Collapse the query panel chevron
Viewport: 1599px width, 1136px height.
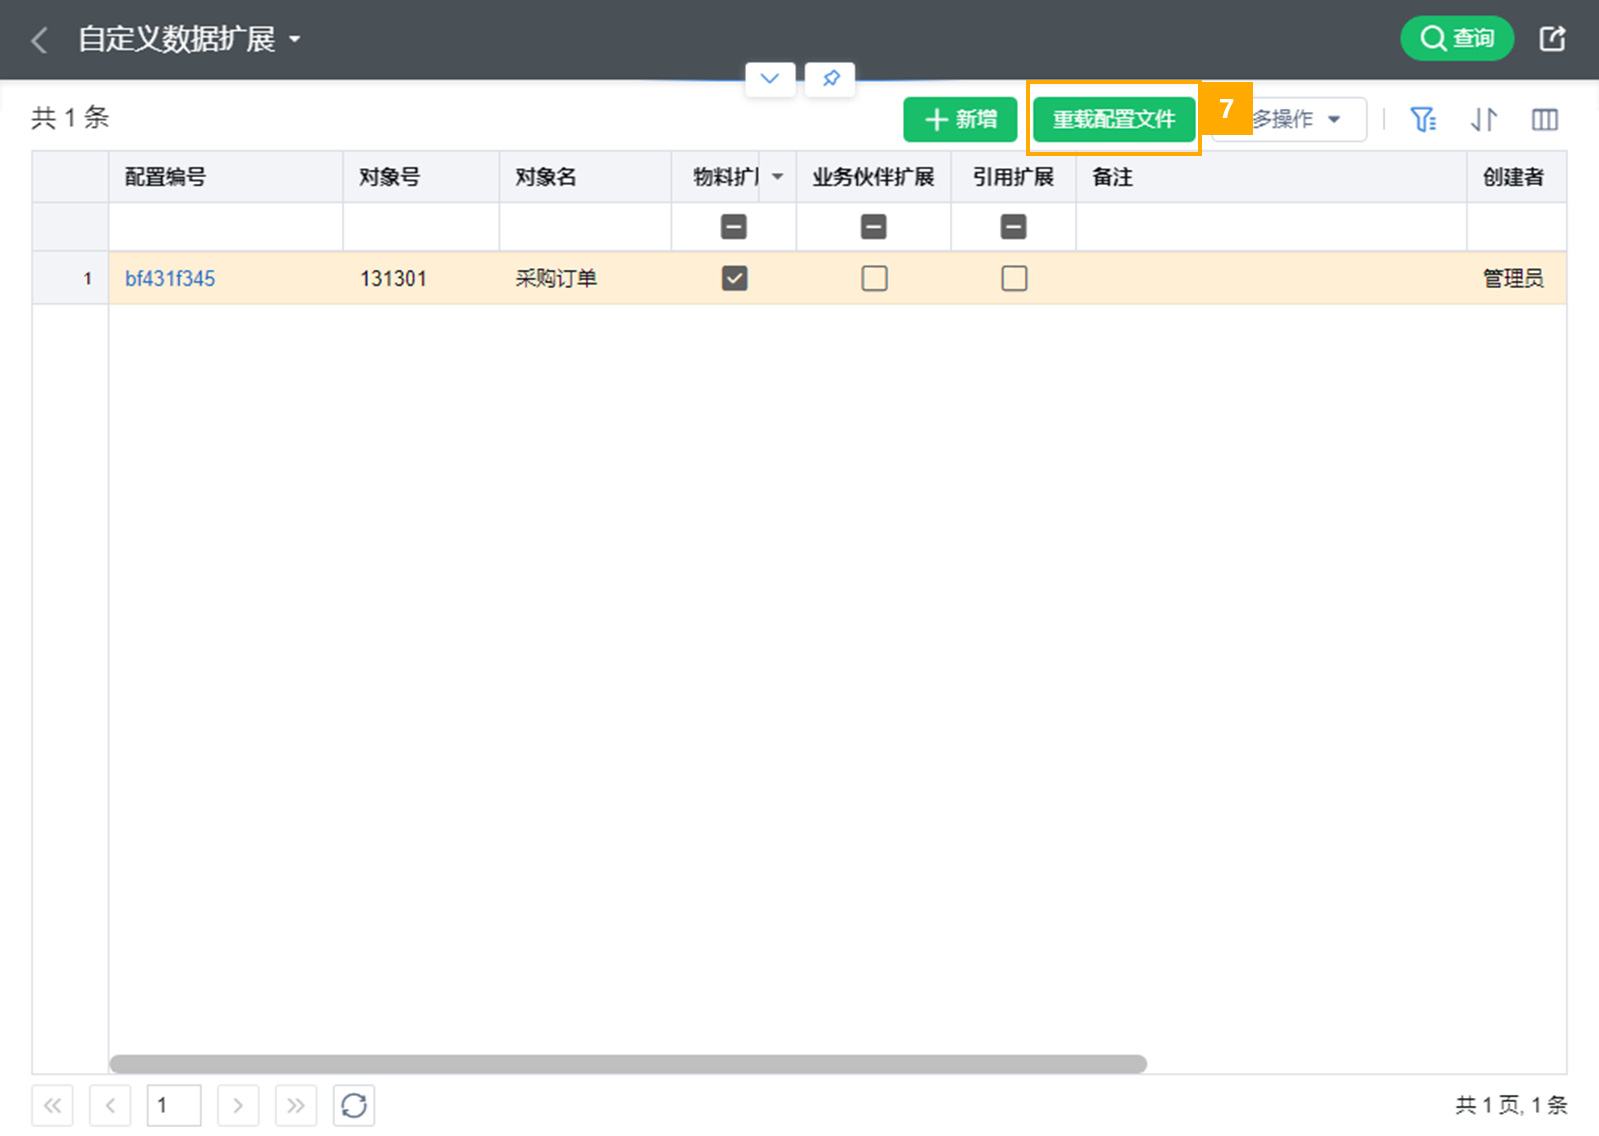pyautogui.click(x=770, y=78)
